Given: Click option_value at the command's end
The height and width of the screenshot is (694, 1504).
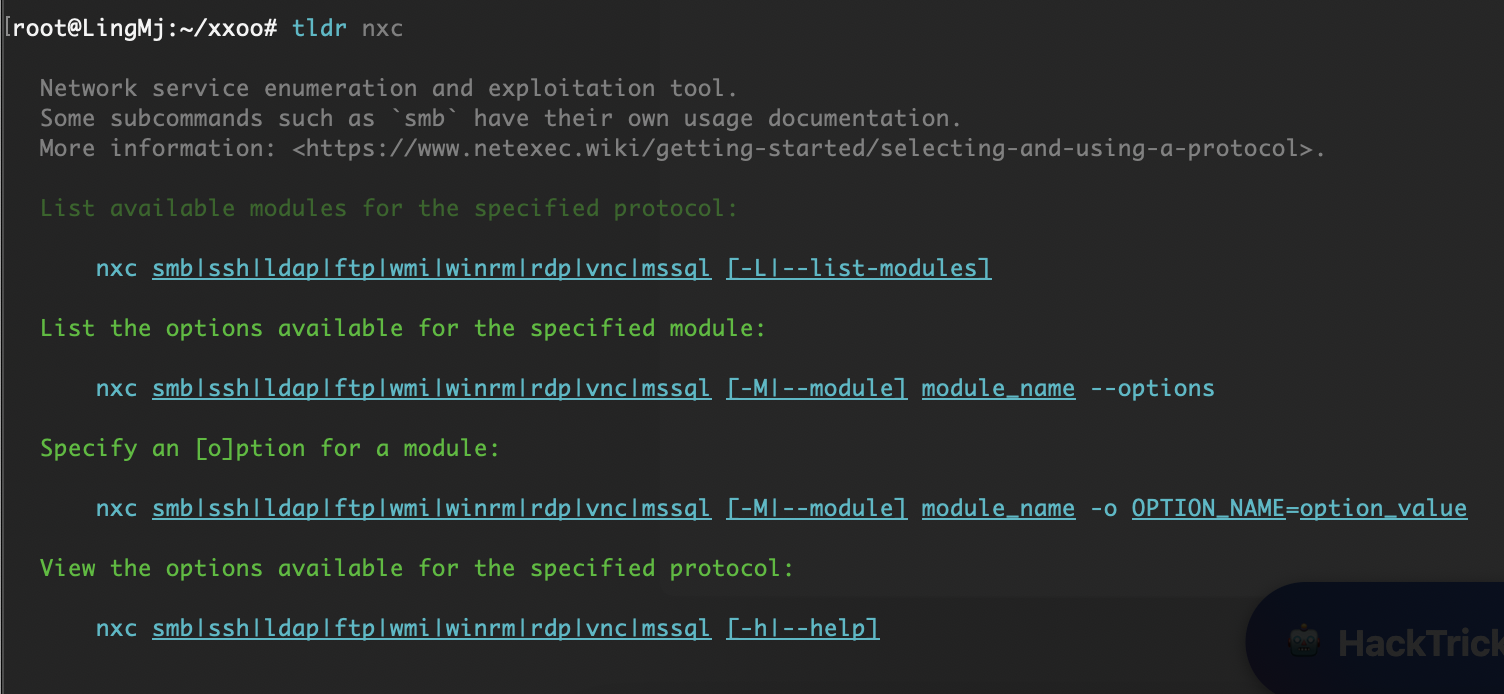Looking at the screenshot, I should coord(1383,508).
